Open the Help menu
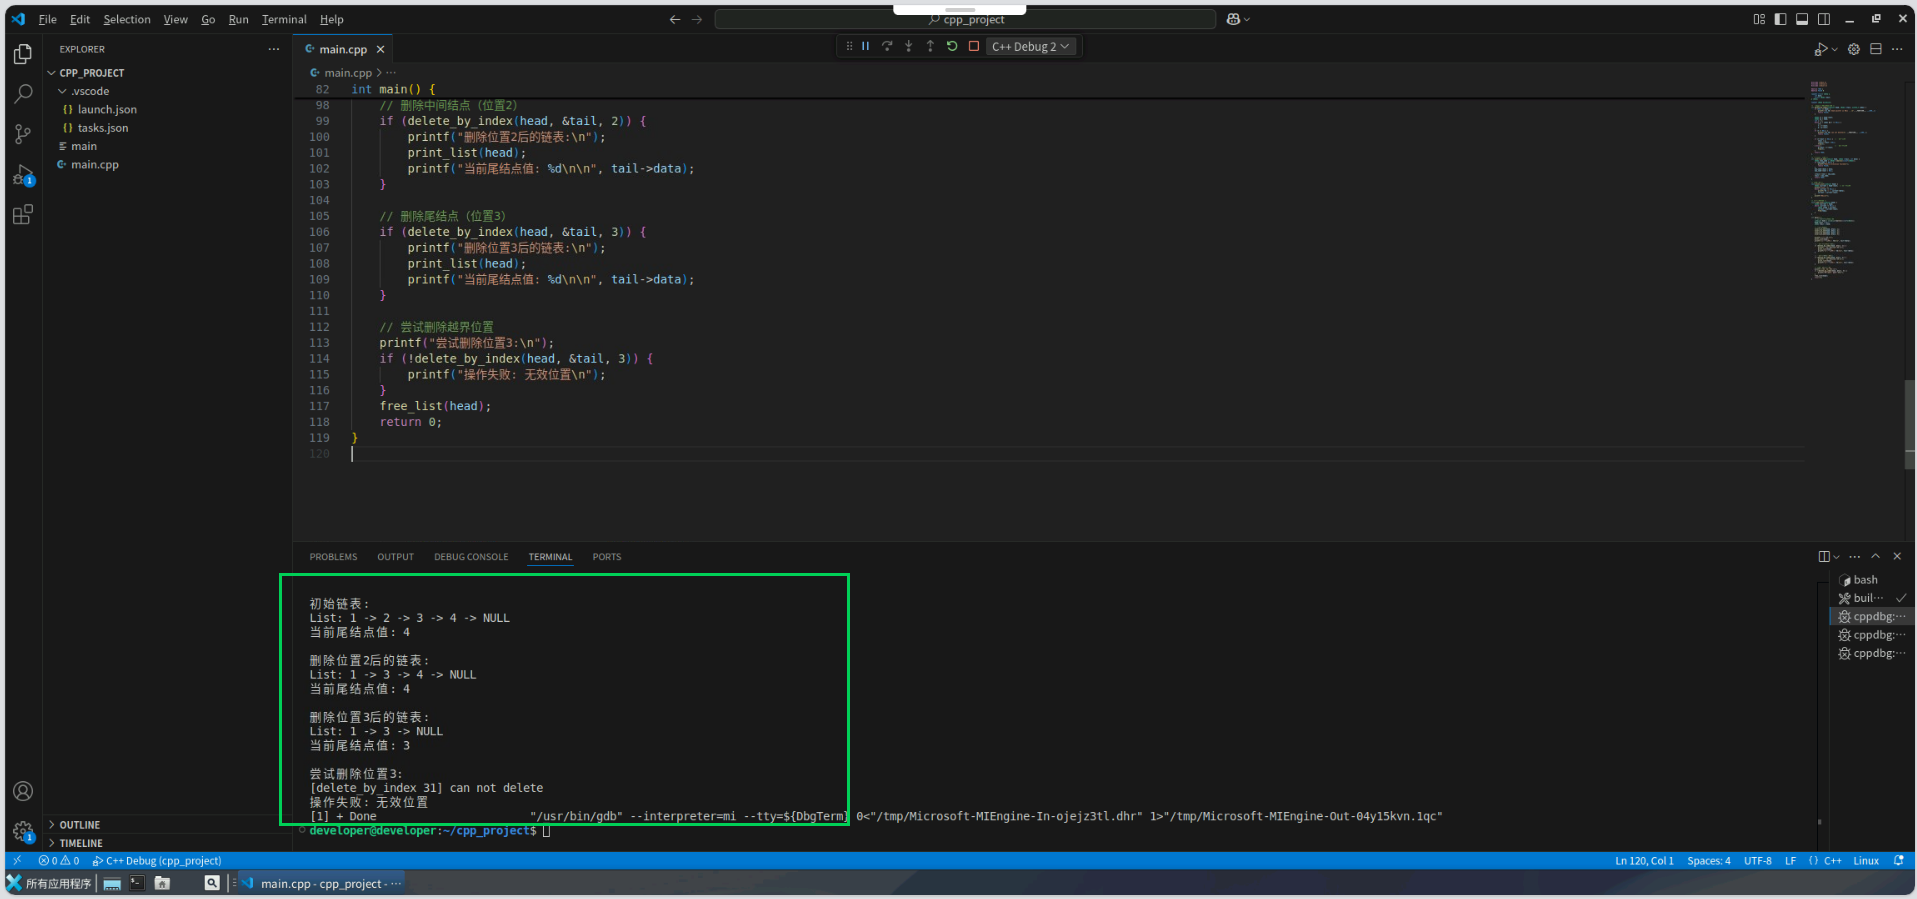The height and width of the screenshot is (899, 1917). [x=332, y=19]
